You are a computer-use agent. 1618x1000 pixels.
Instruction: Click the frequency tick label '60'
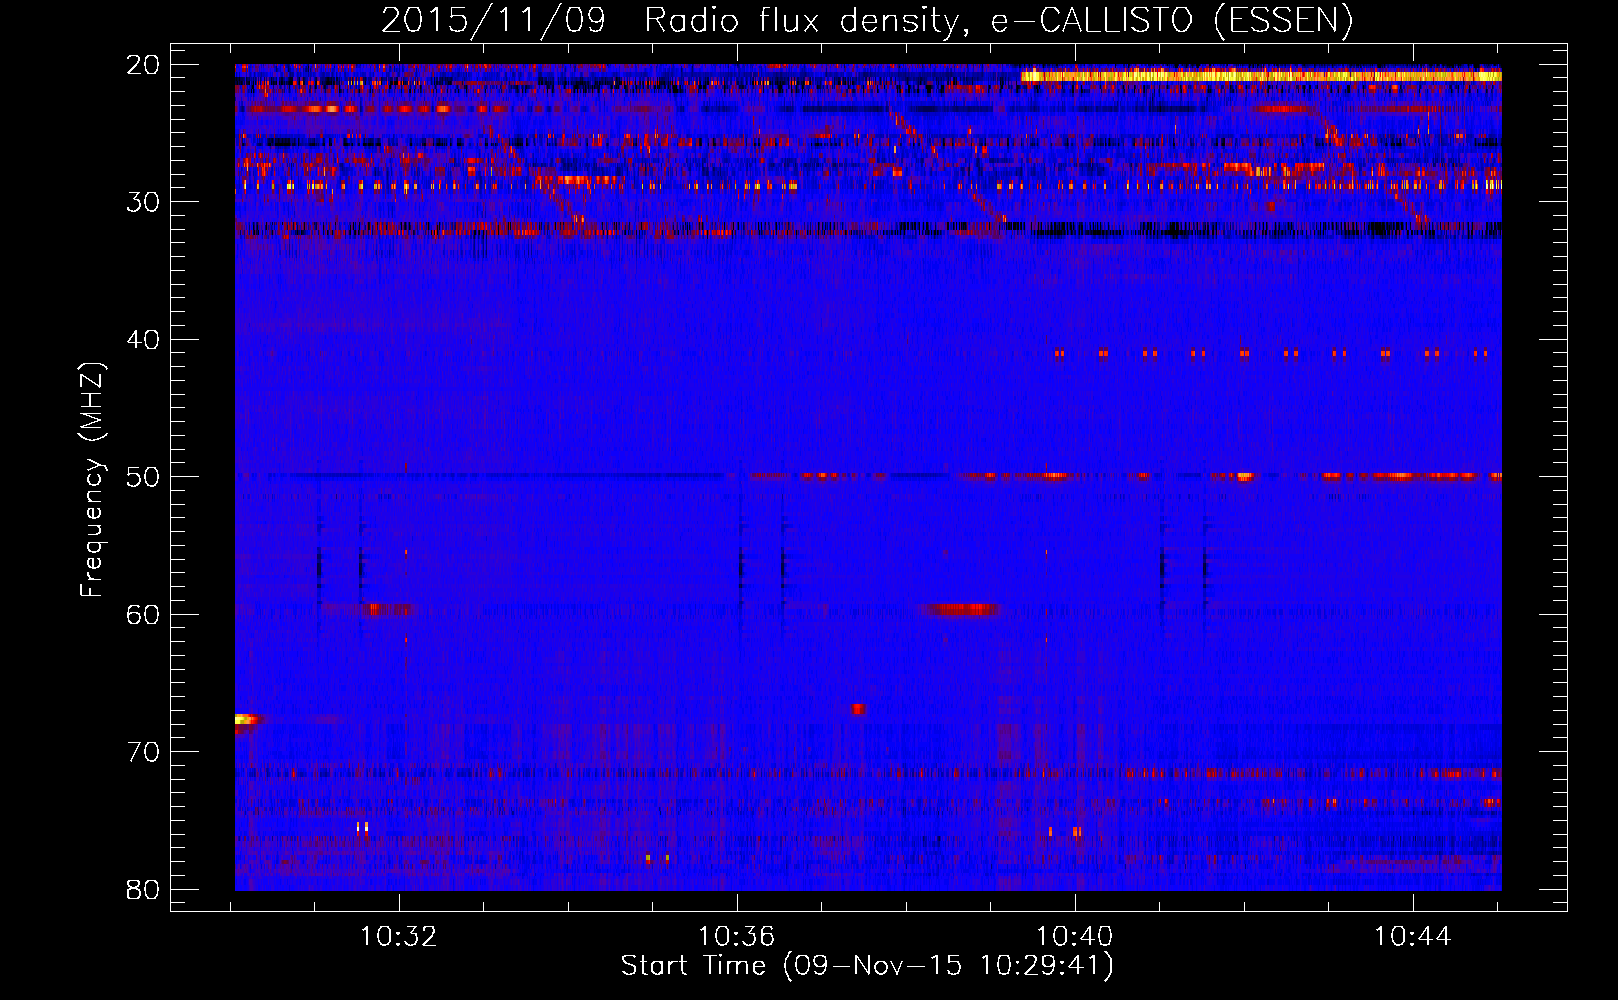pyautogui.click(x=144, y=614)
